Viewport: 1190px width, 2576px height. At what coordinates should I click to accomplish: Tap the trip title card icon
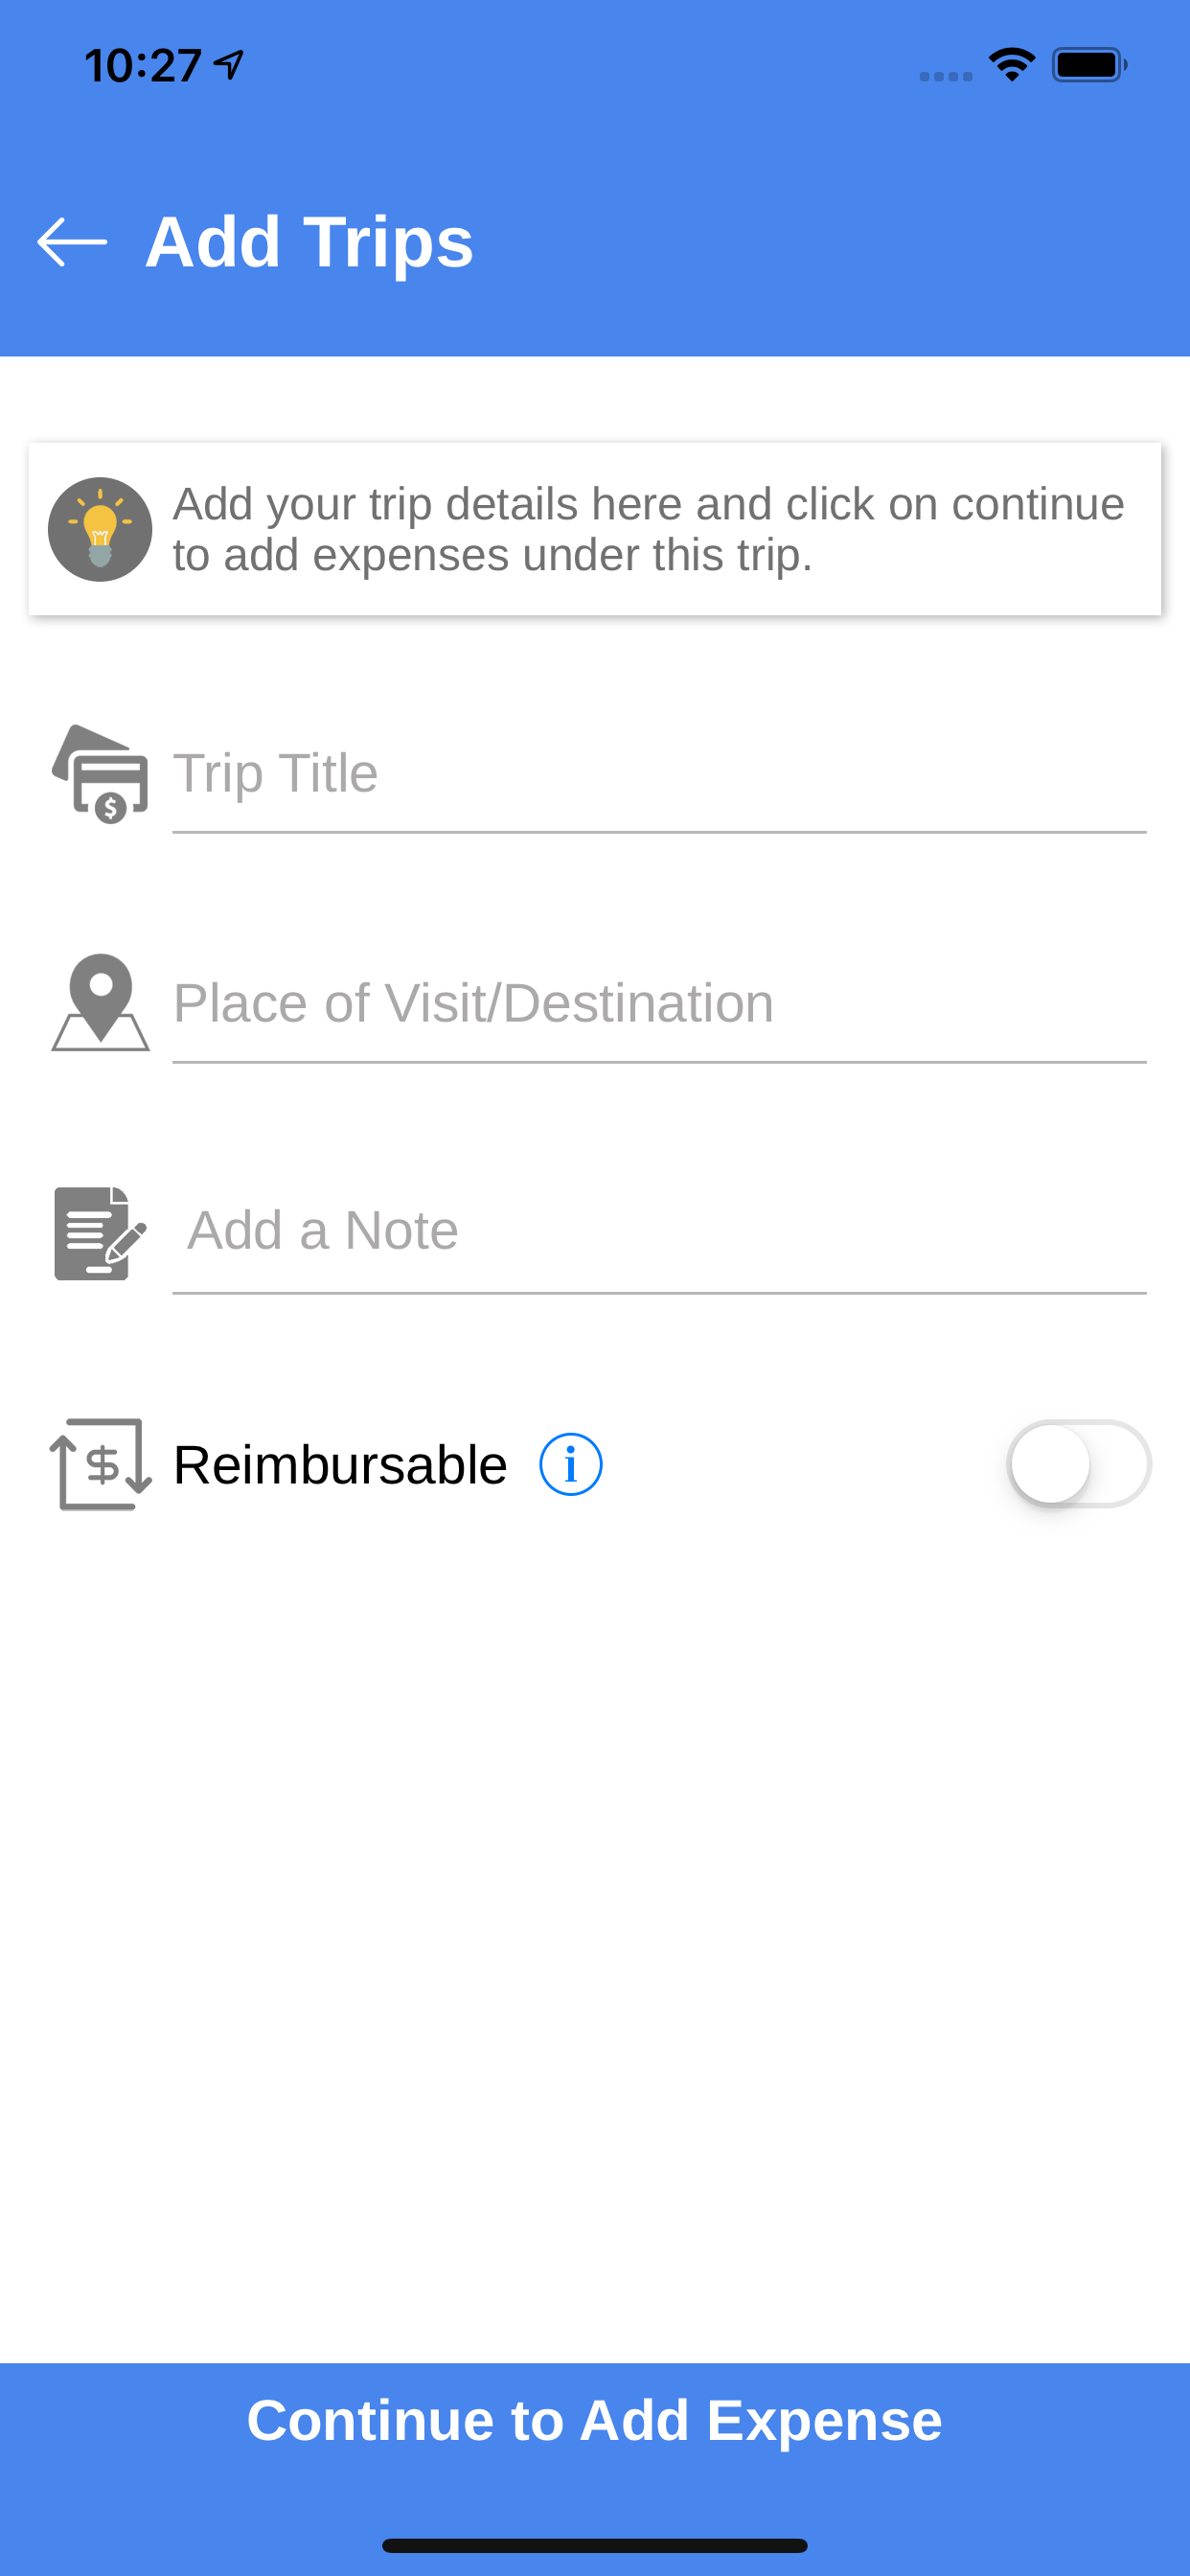[100, 774]
